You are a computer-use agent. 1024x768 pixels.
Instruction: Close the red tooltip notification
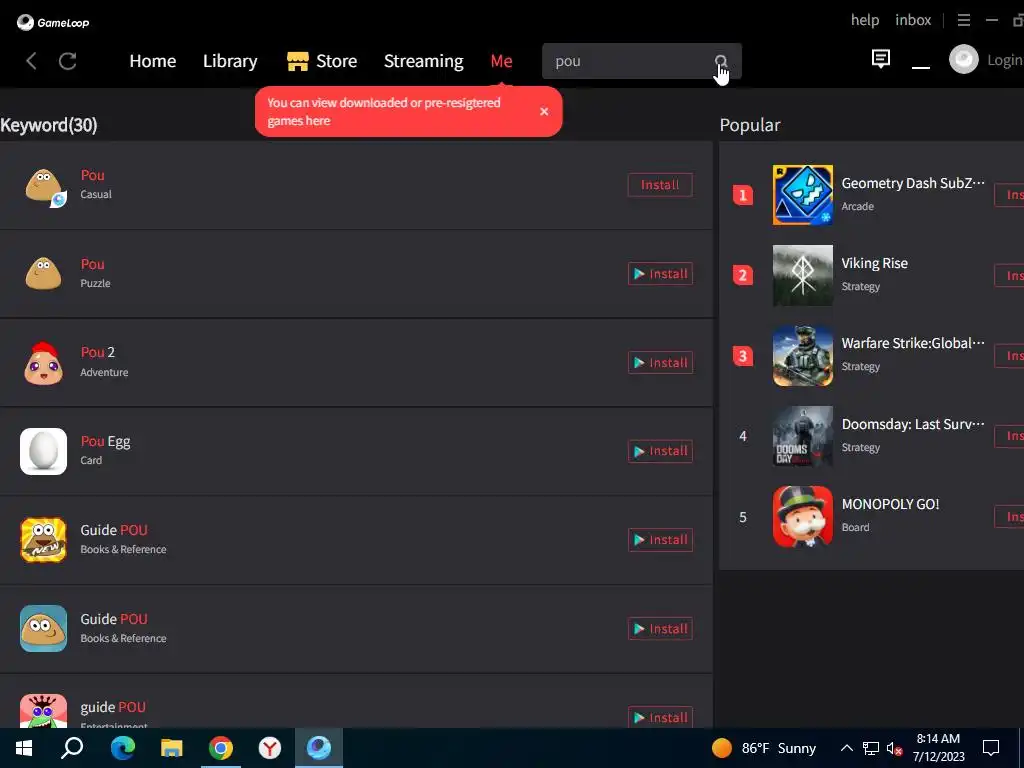point(544,112)
